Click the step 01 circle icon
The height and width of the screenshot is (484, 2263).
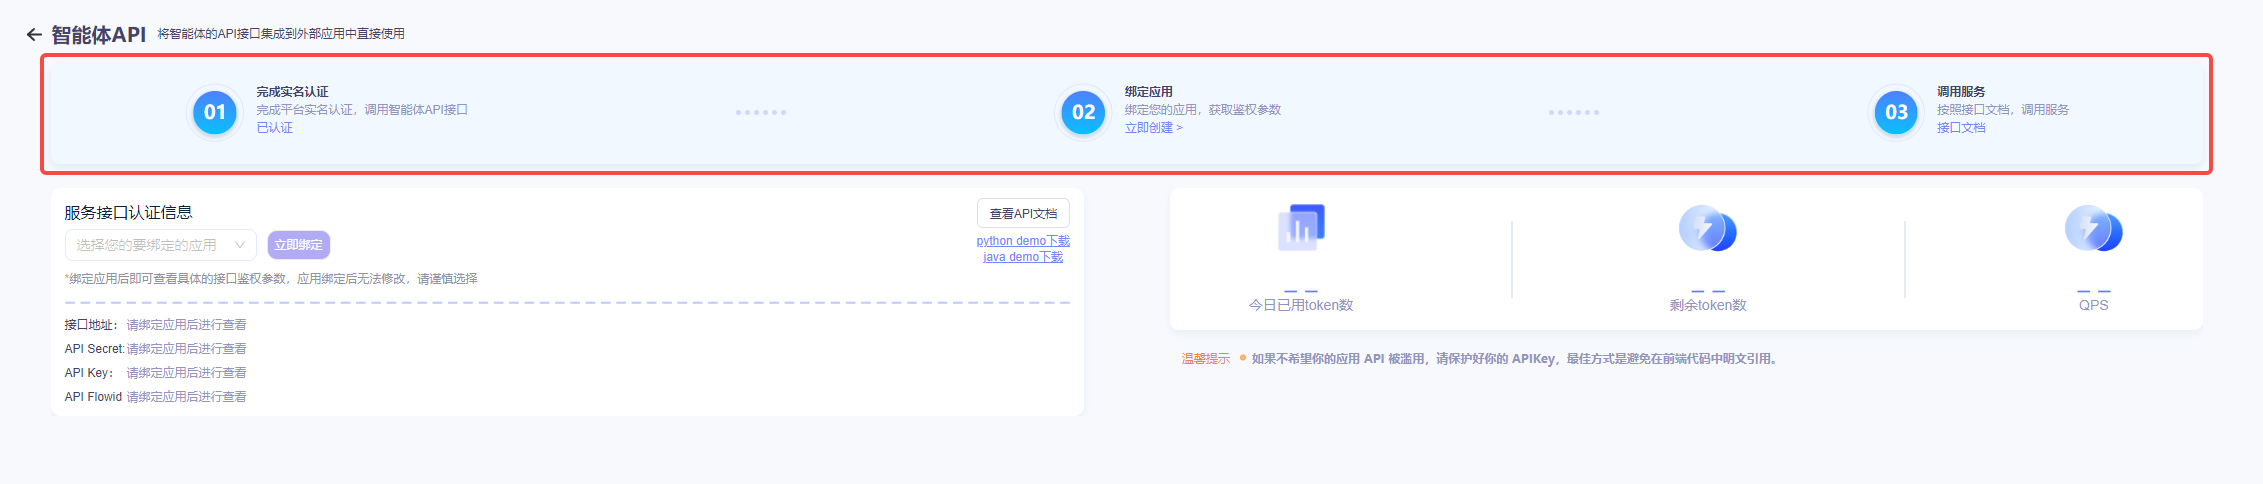point(215,112)
